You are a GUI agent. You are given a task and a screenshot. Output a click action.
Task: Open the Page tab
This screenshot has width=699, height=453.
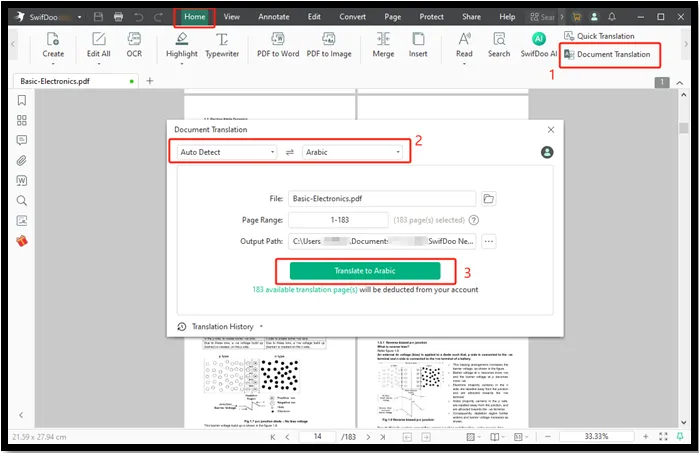[393, 17]
